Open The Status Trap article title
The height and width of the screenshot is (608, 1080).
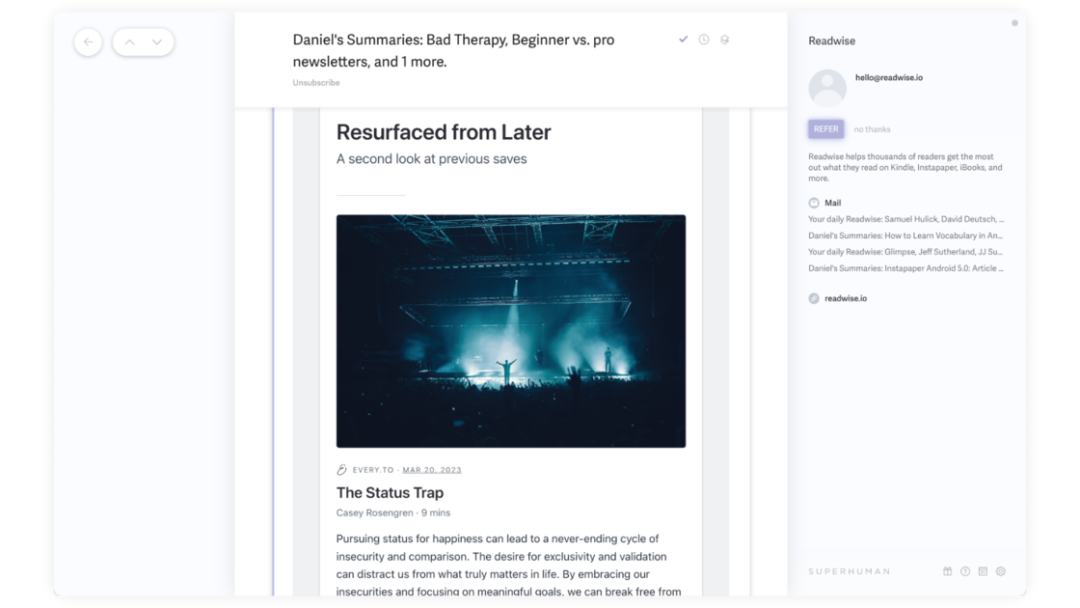pyautogui.click(x=390, y=492)
